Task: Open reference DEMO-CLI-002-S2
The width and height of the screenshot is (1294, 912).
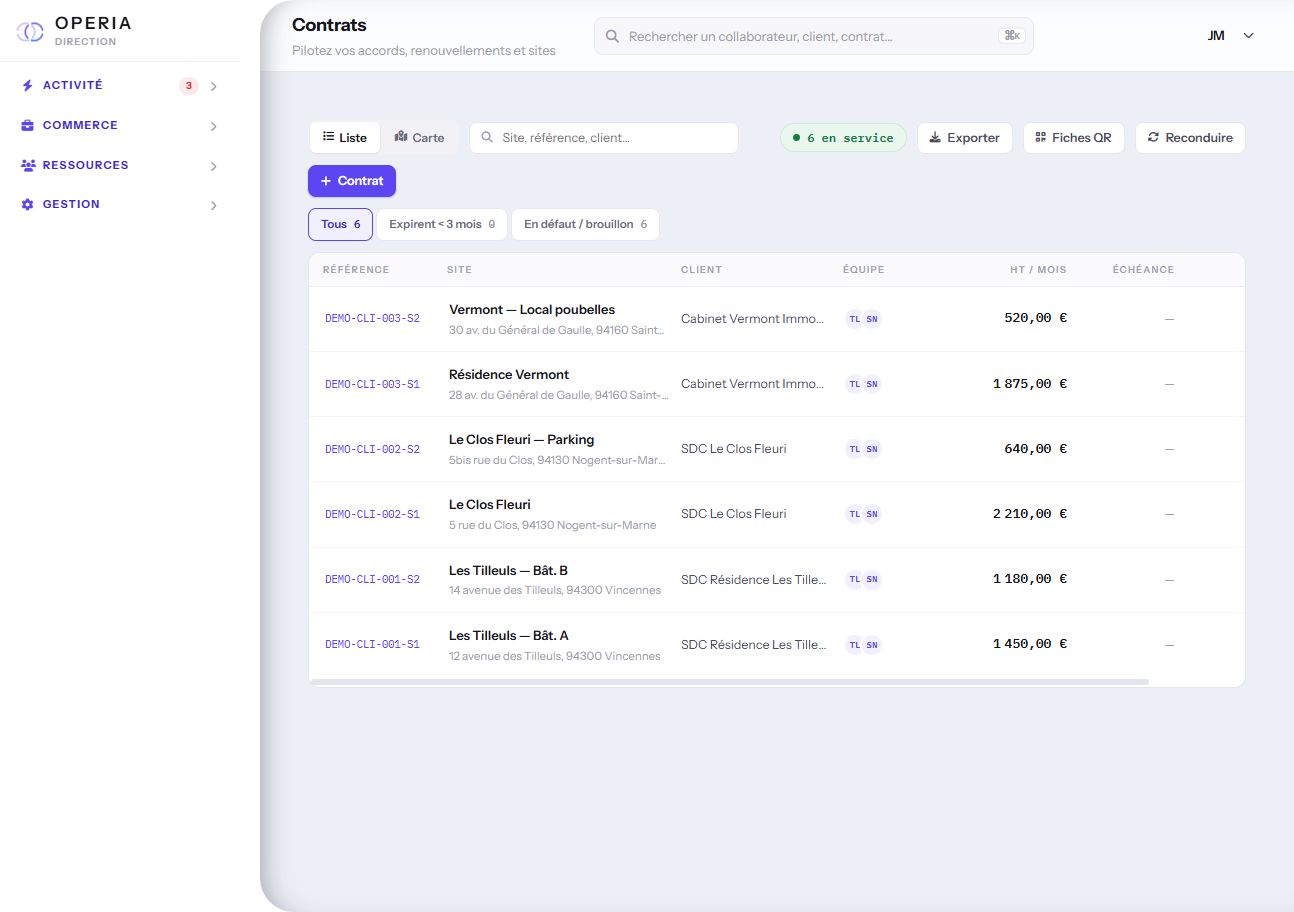Action: 372,450
